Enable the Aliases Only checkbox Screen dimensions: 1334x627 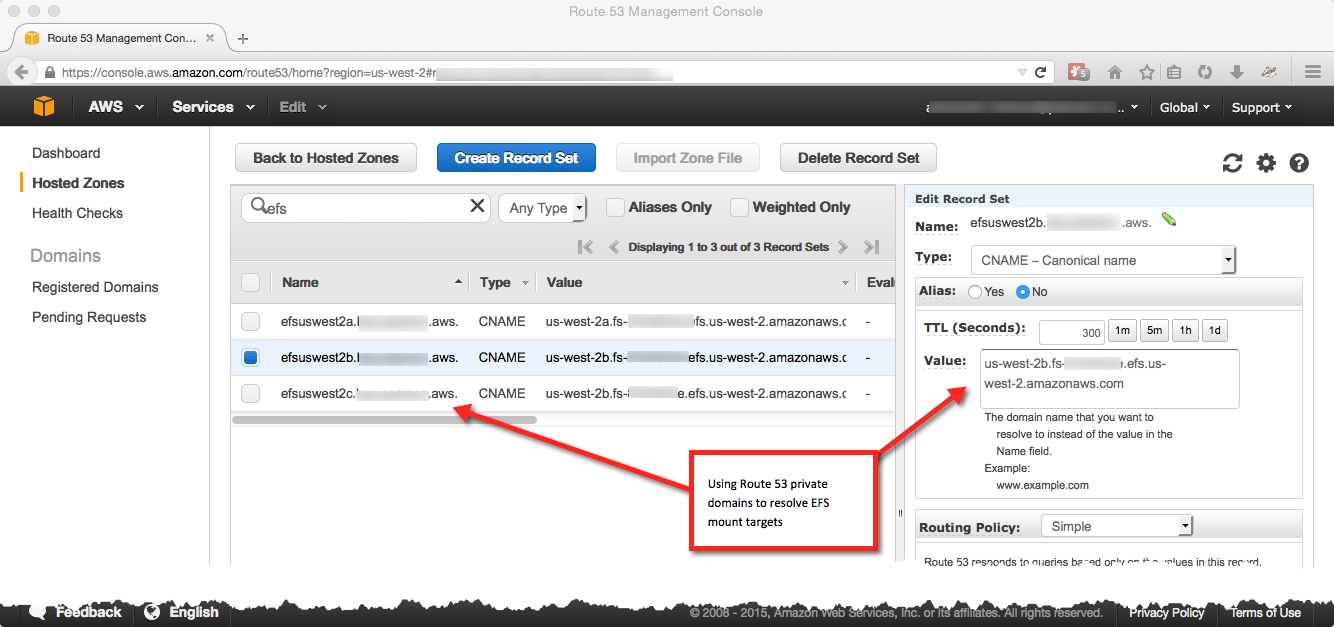click(x=616, y=207)
